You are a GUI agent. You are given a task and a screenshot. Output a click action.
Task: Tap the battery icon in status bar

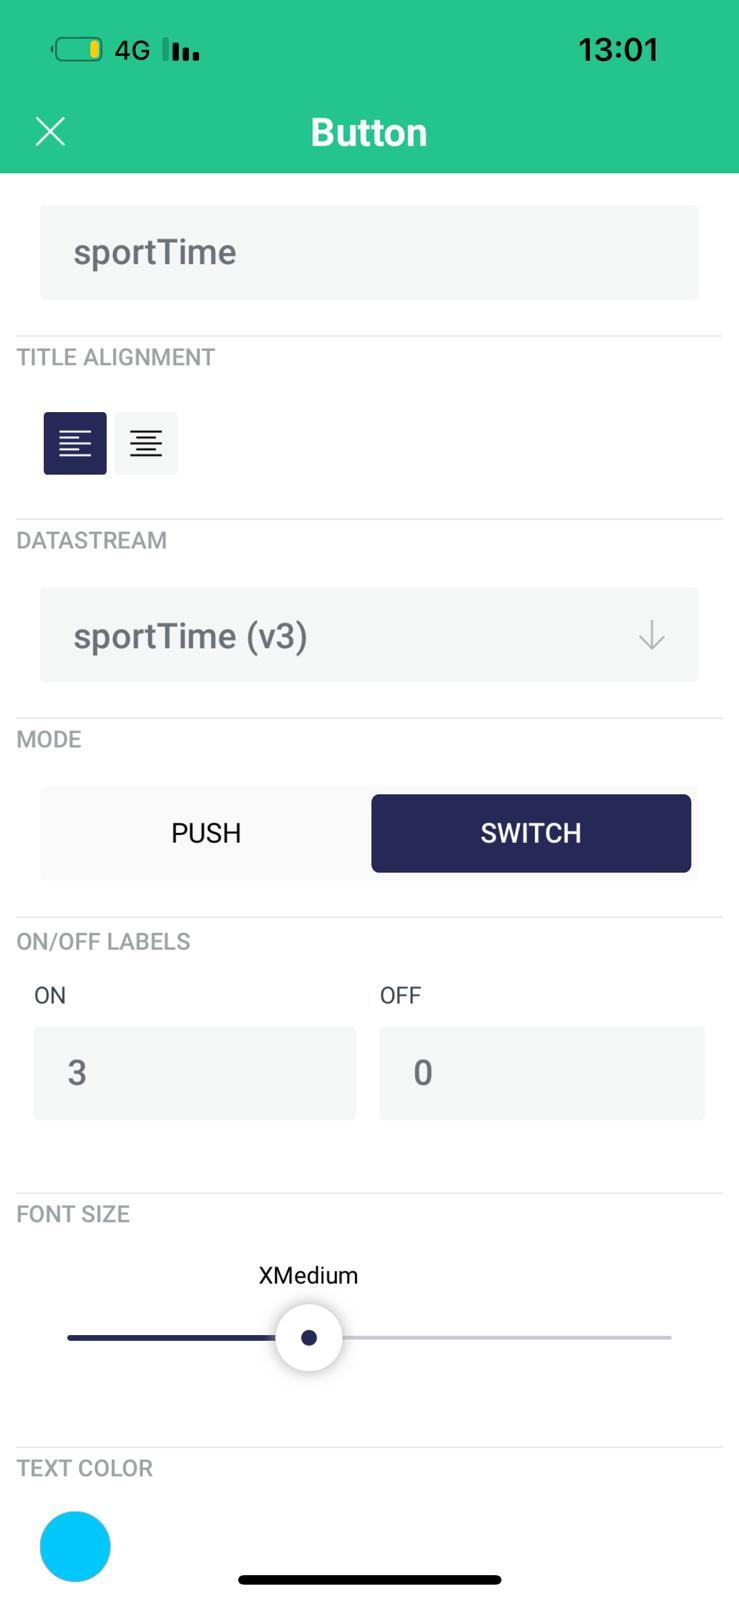[77, 47]
